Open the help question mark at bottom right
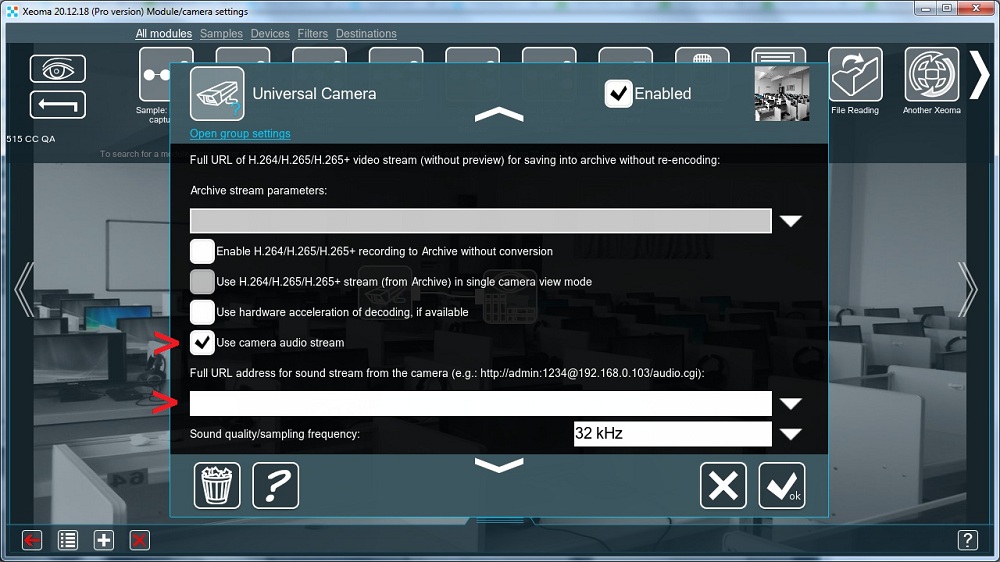 (x=967, y=540)
